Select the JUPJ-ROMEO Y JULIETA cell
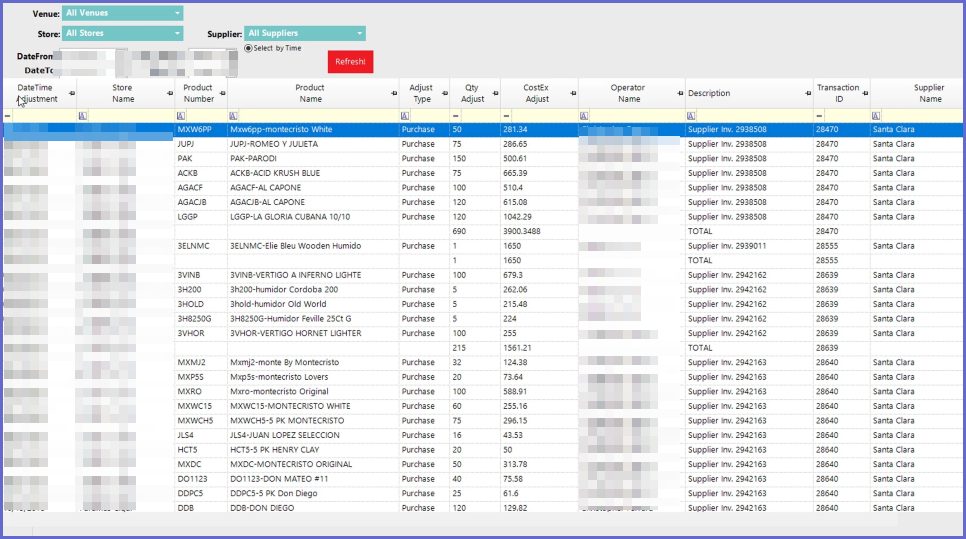966x539 pixels. [x=313, y=144]
